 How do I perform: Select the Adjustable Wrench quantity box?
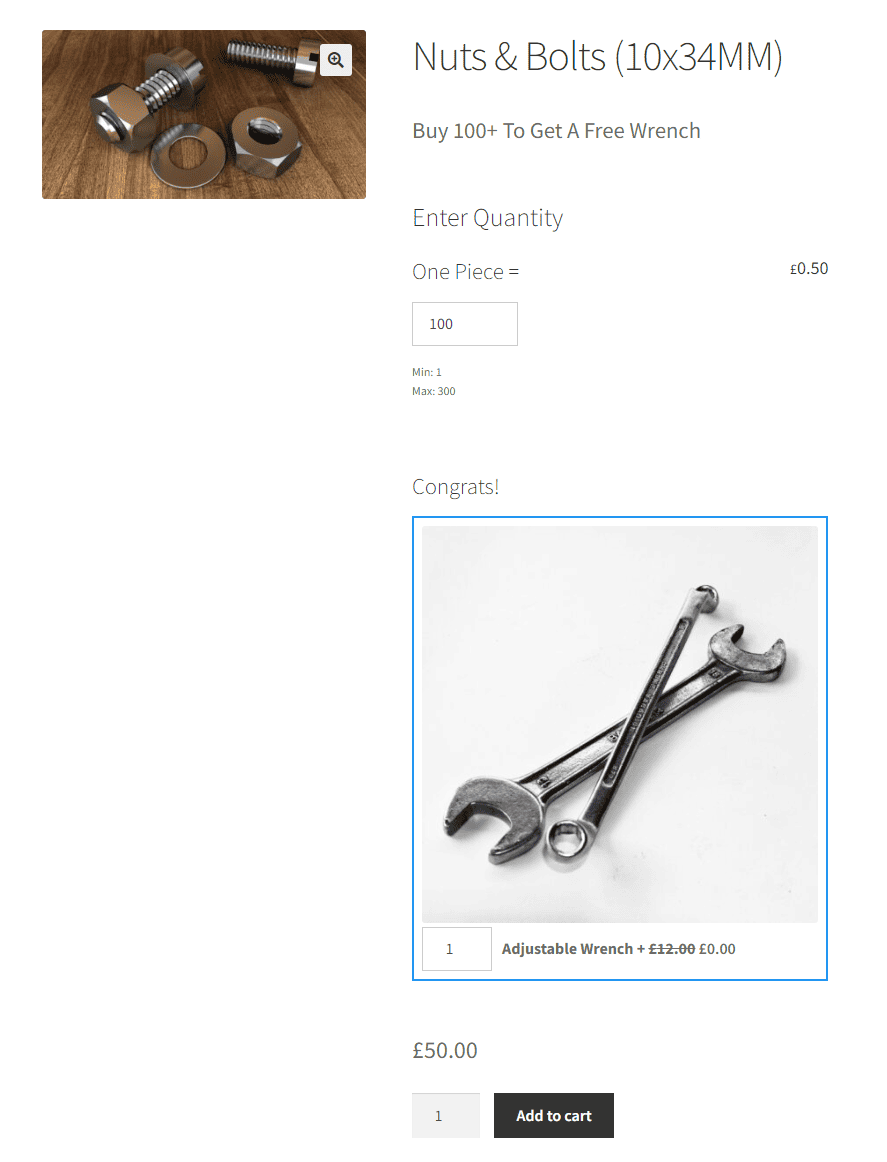tap(456, 949)
